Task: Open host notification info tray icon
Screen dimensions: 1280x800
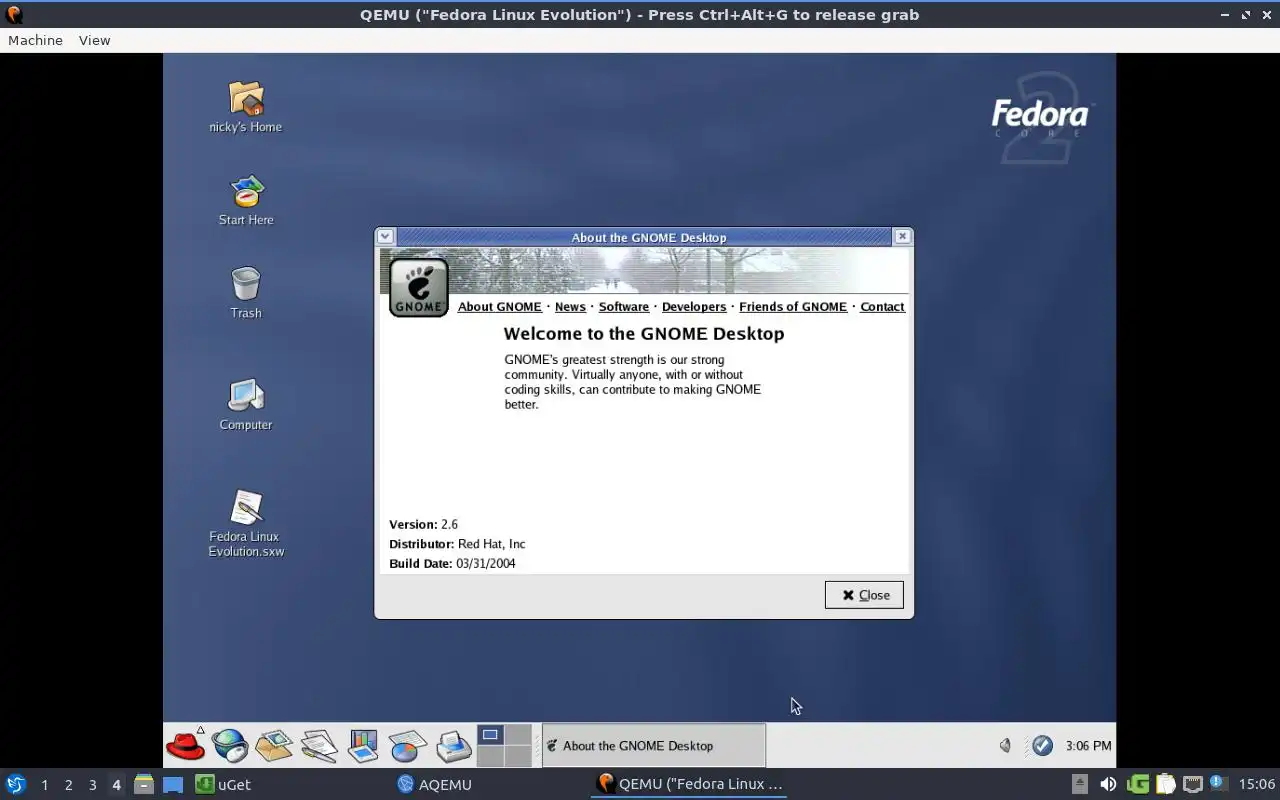Action: point(1218,783)
